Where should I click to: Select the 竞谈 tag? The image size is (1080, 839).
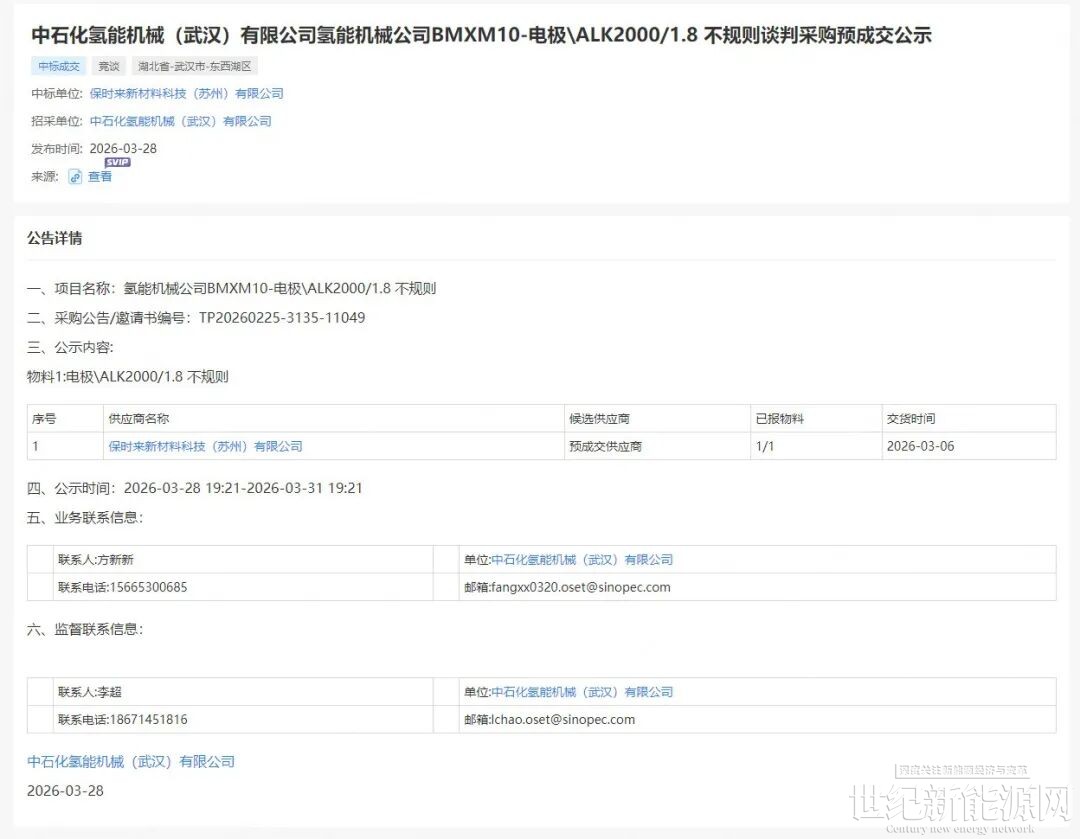(108, 67)
